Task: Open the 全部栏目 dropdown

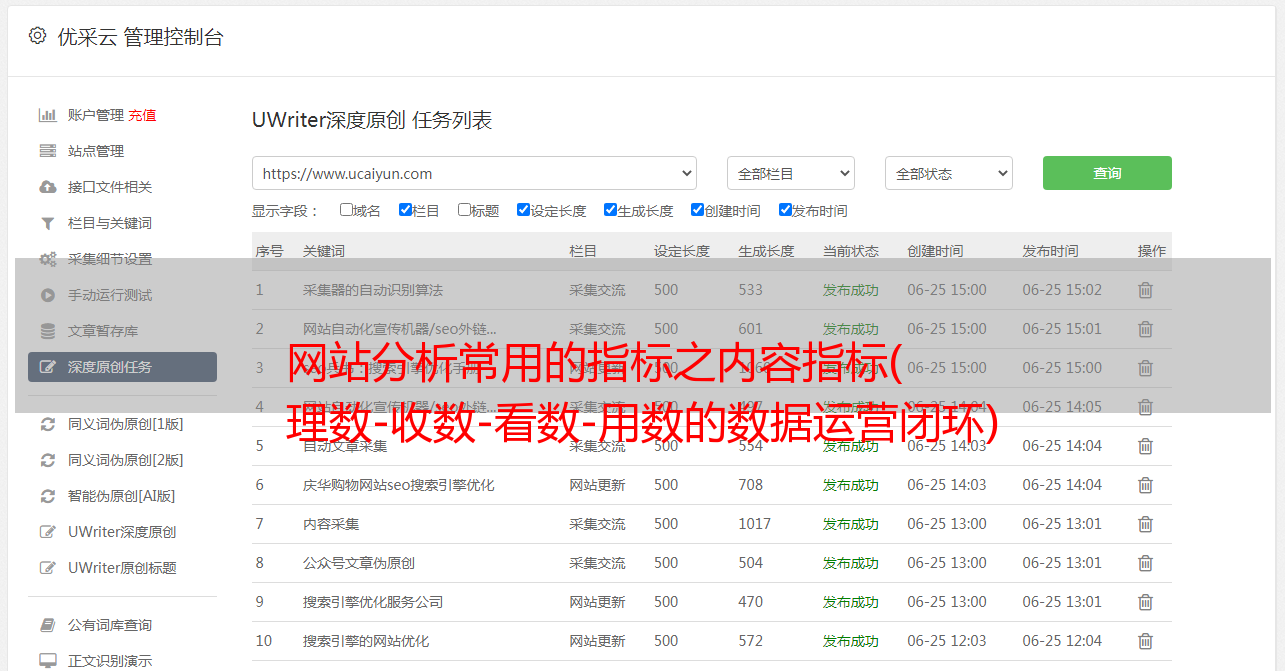Action: pos(791,173)
